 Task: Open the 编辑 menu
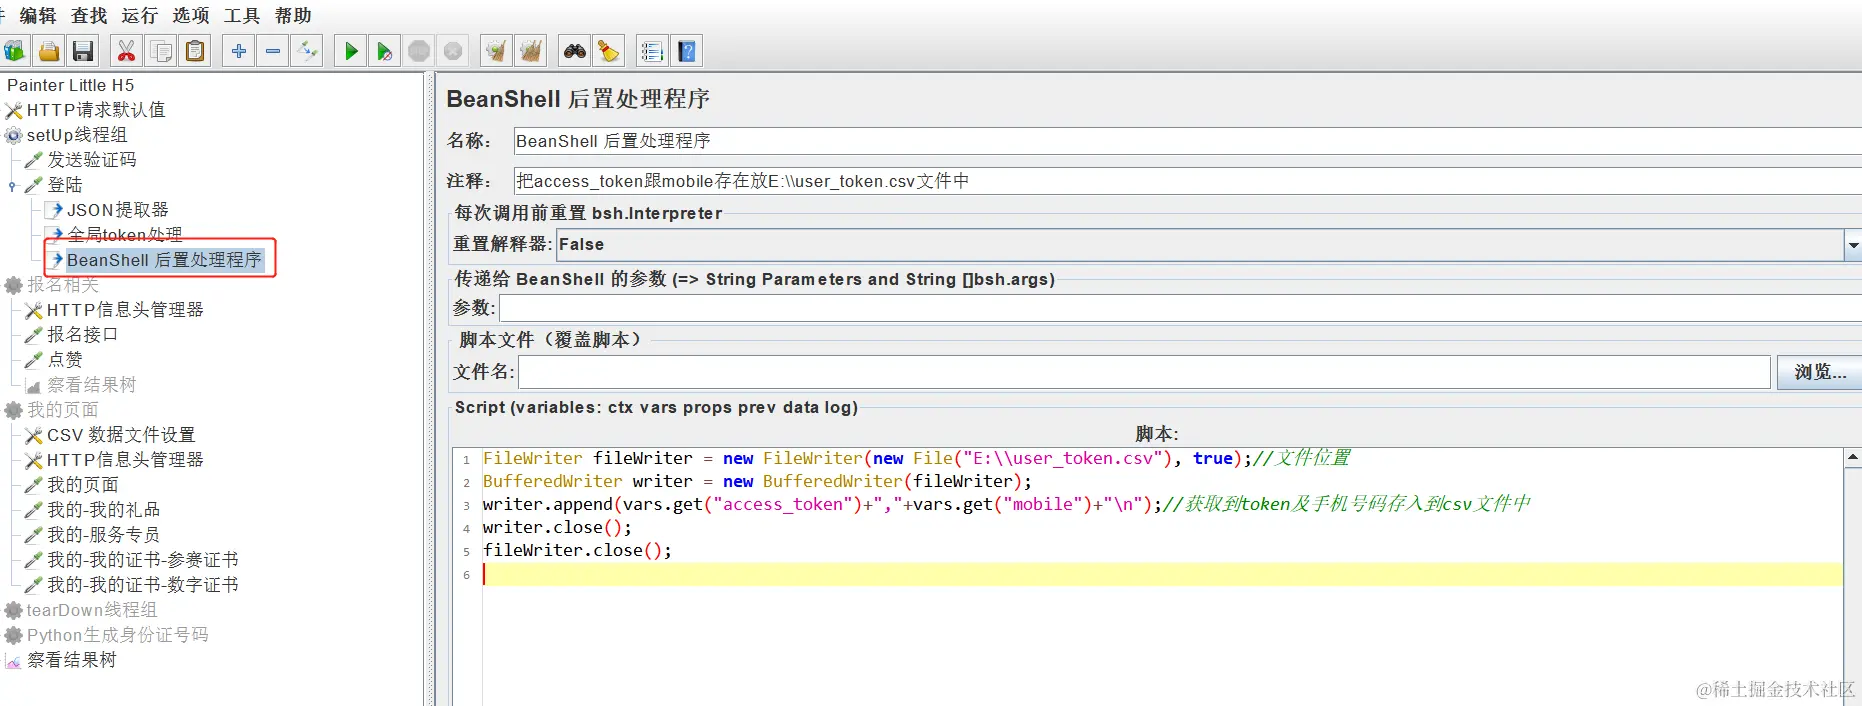38,15
